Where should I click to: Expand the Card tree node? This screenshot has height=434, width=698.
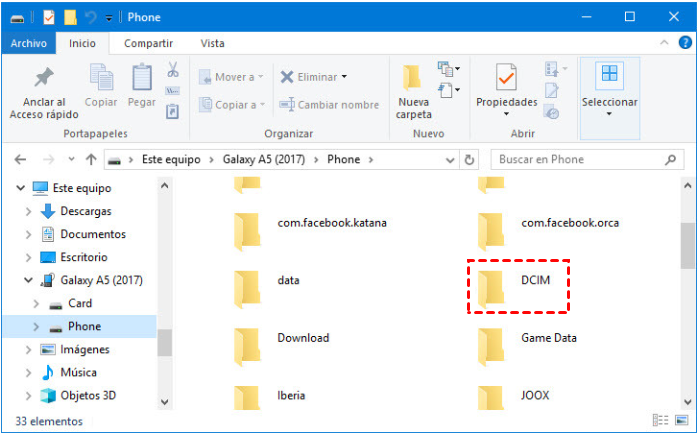point(38,303)
